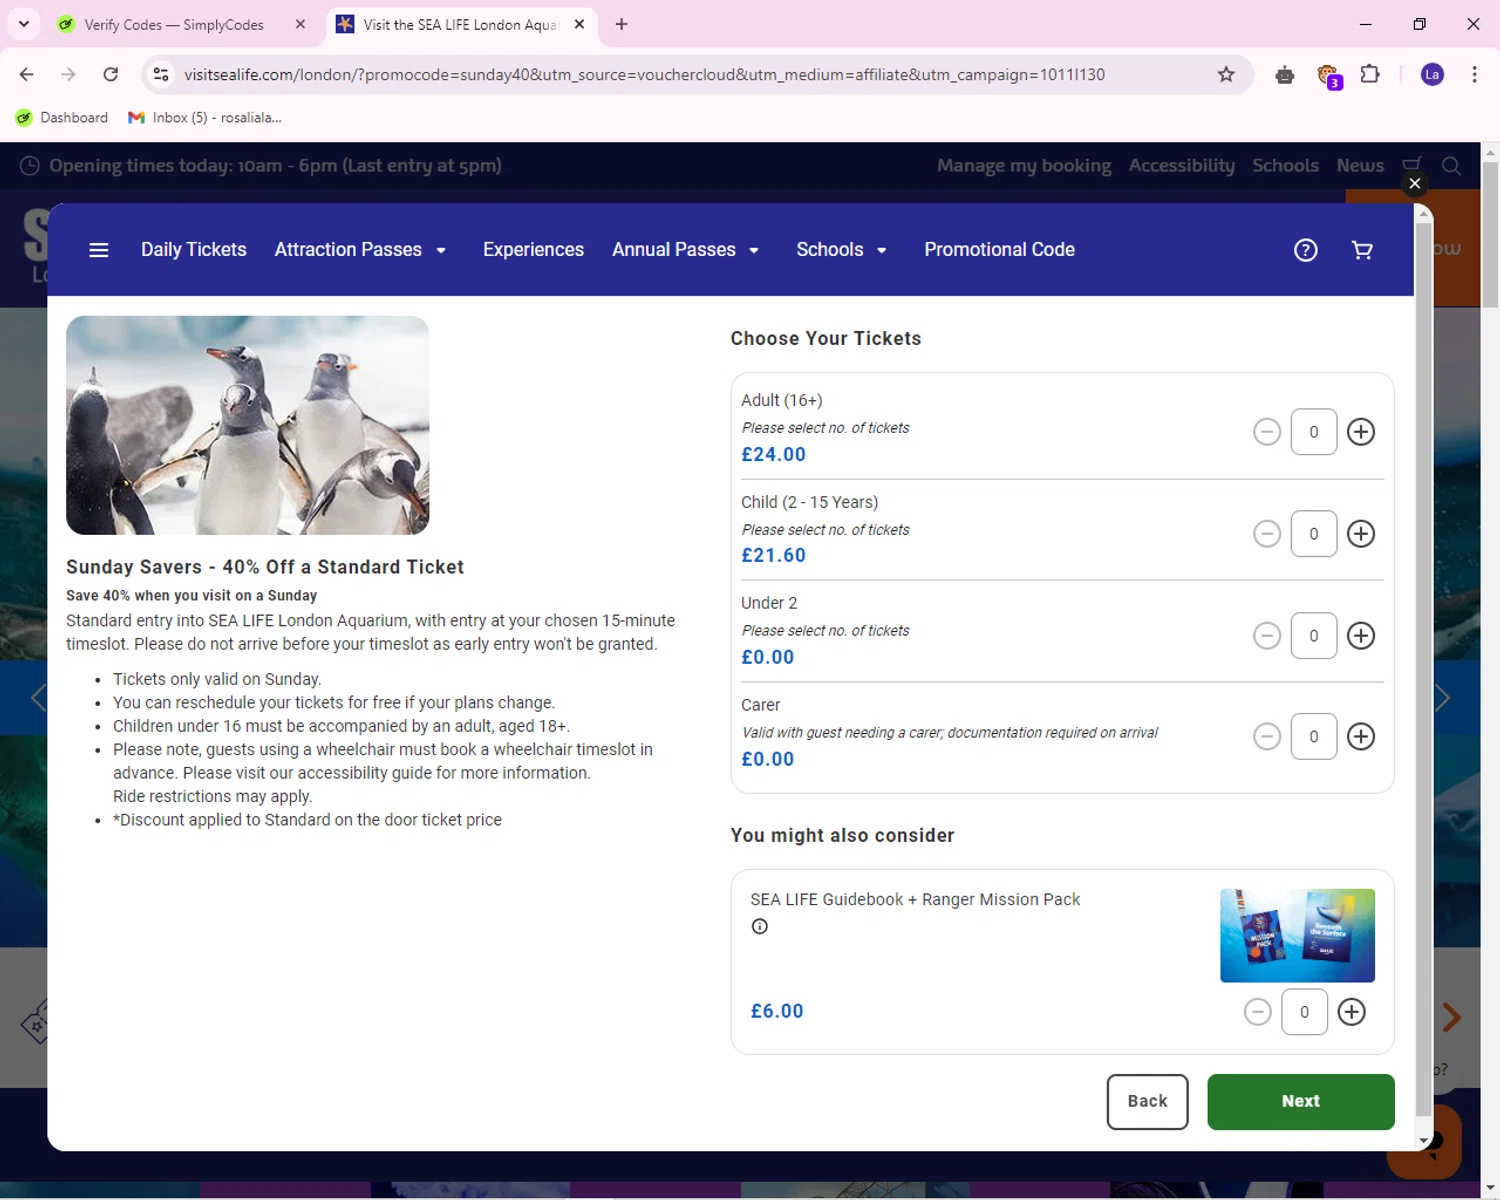The width and height of the screenshot is (1500, 1200).
Task: Open the Guidebook Mission Pack thumbnail
Action: click(1297, 935)
